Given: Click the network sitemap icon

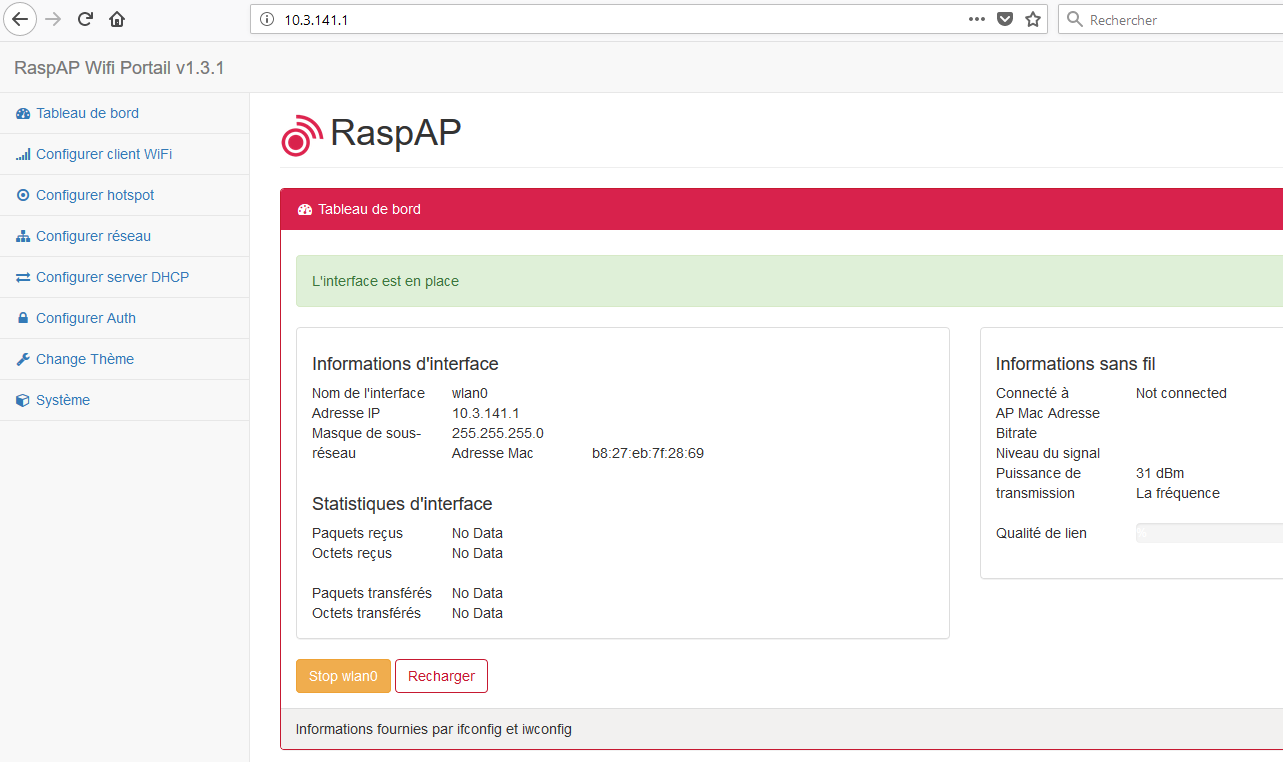Looking at the screenshot, I should pyautogui.click(x=23, y=236).
